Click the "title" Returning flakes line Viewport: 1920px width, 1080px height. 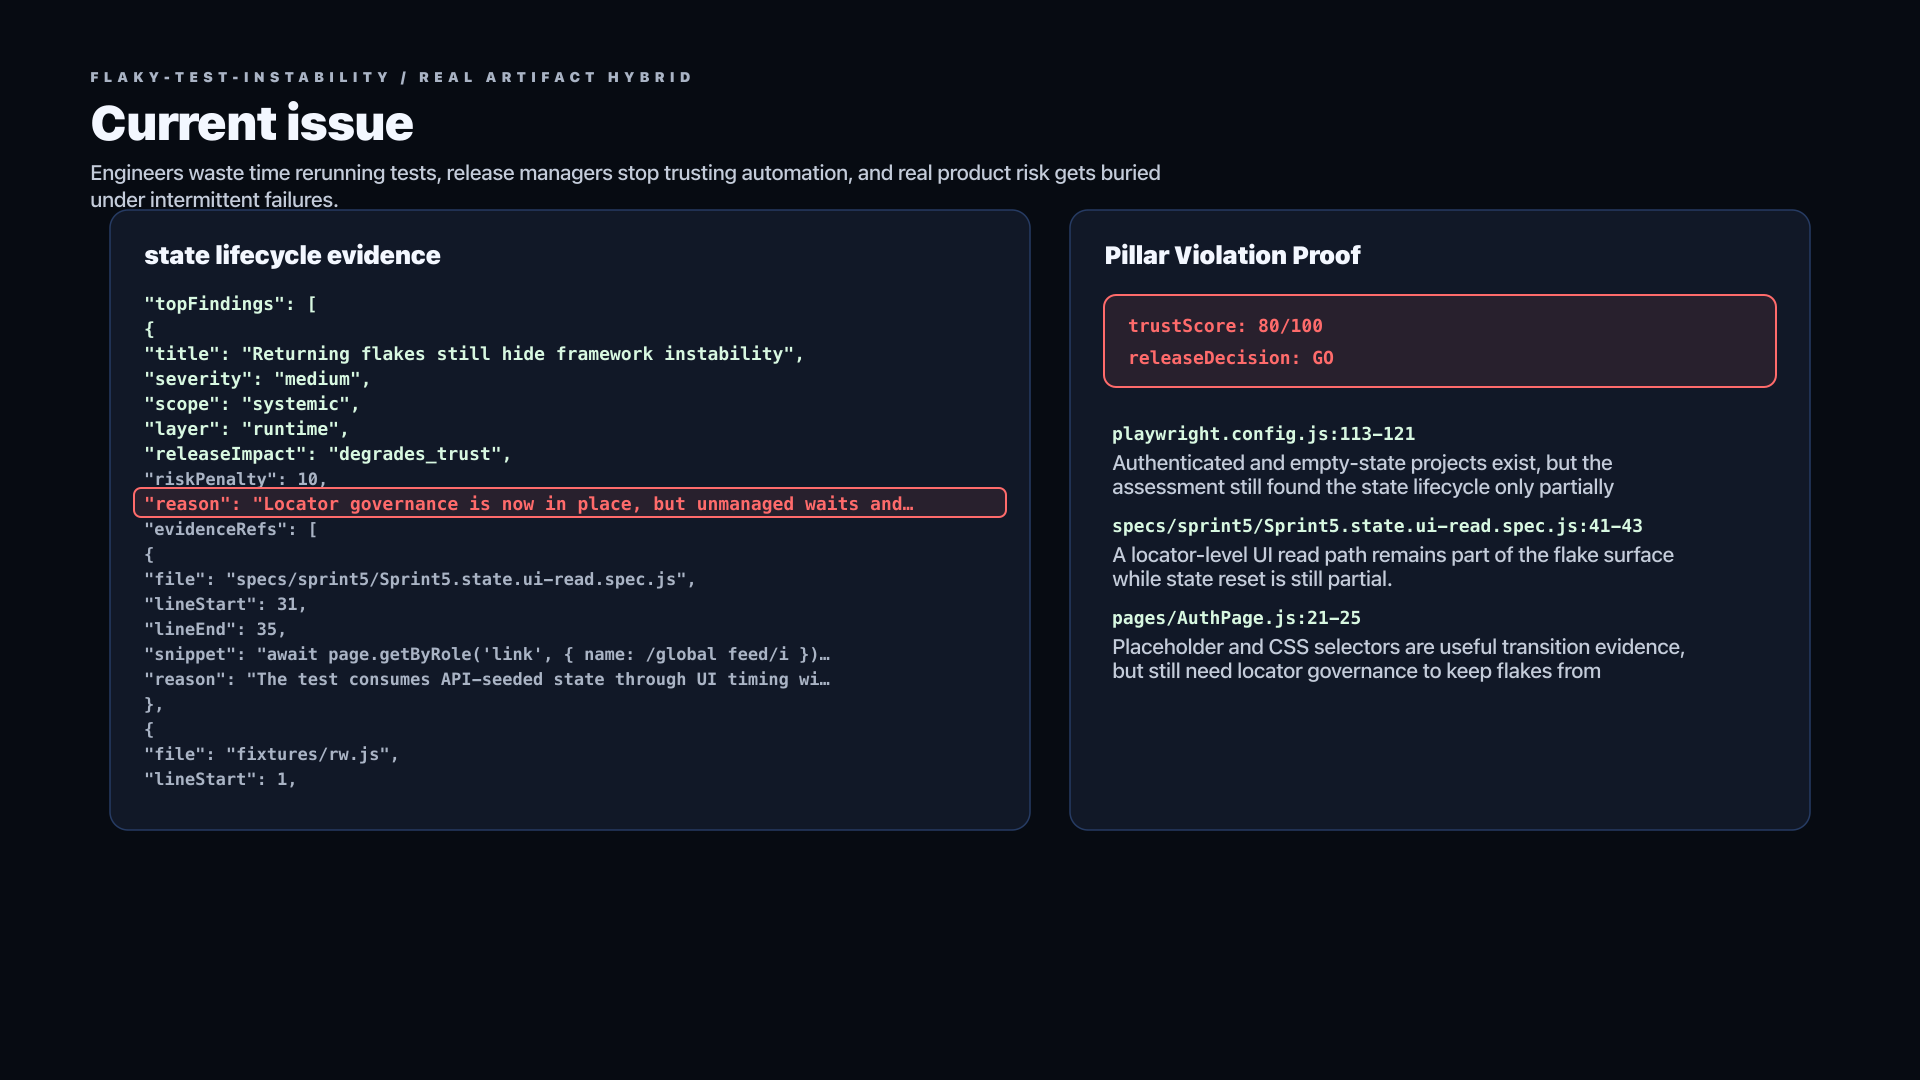pos(474,354)
